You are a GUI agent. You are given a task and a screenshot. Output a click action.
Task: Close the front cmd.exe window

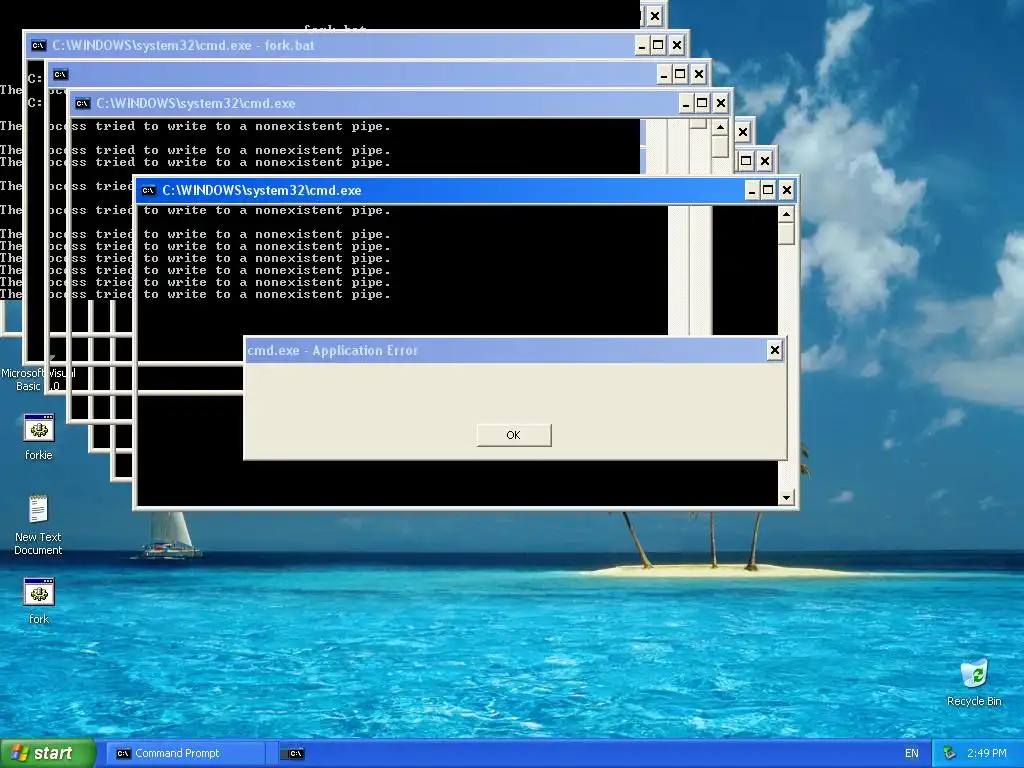click(x=787, y=191)
